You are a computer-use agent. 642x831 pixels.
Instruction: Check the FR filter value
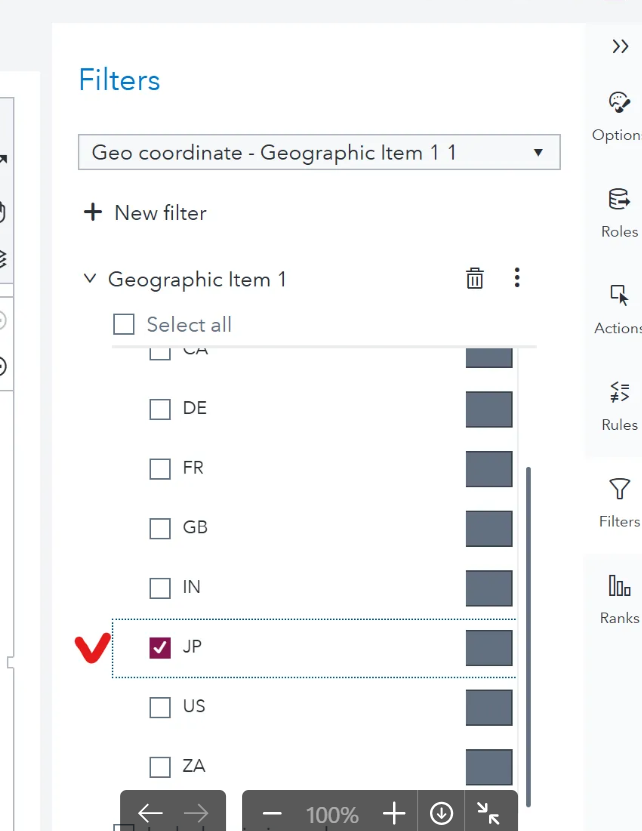[x=159, y=468]
